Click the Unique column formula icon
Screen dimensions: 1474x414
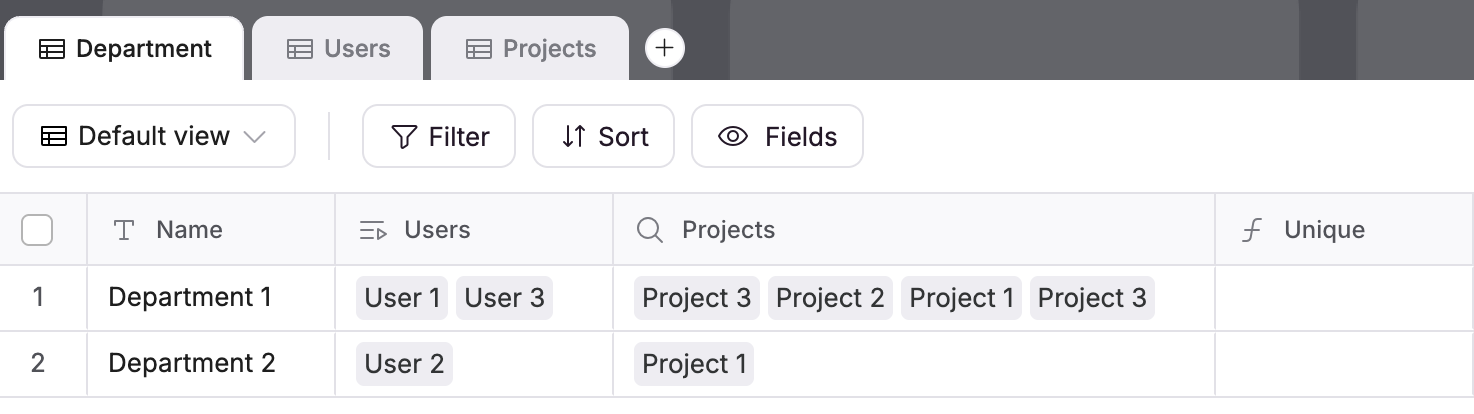[1251, 231]
